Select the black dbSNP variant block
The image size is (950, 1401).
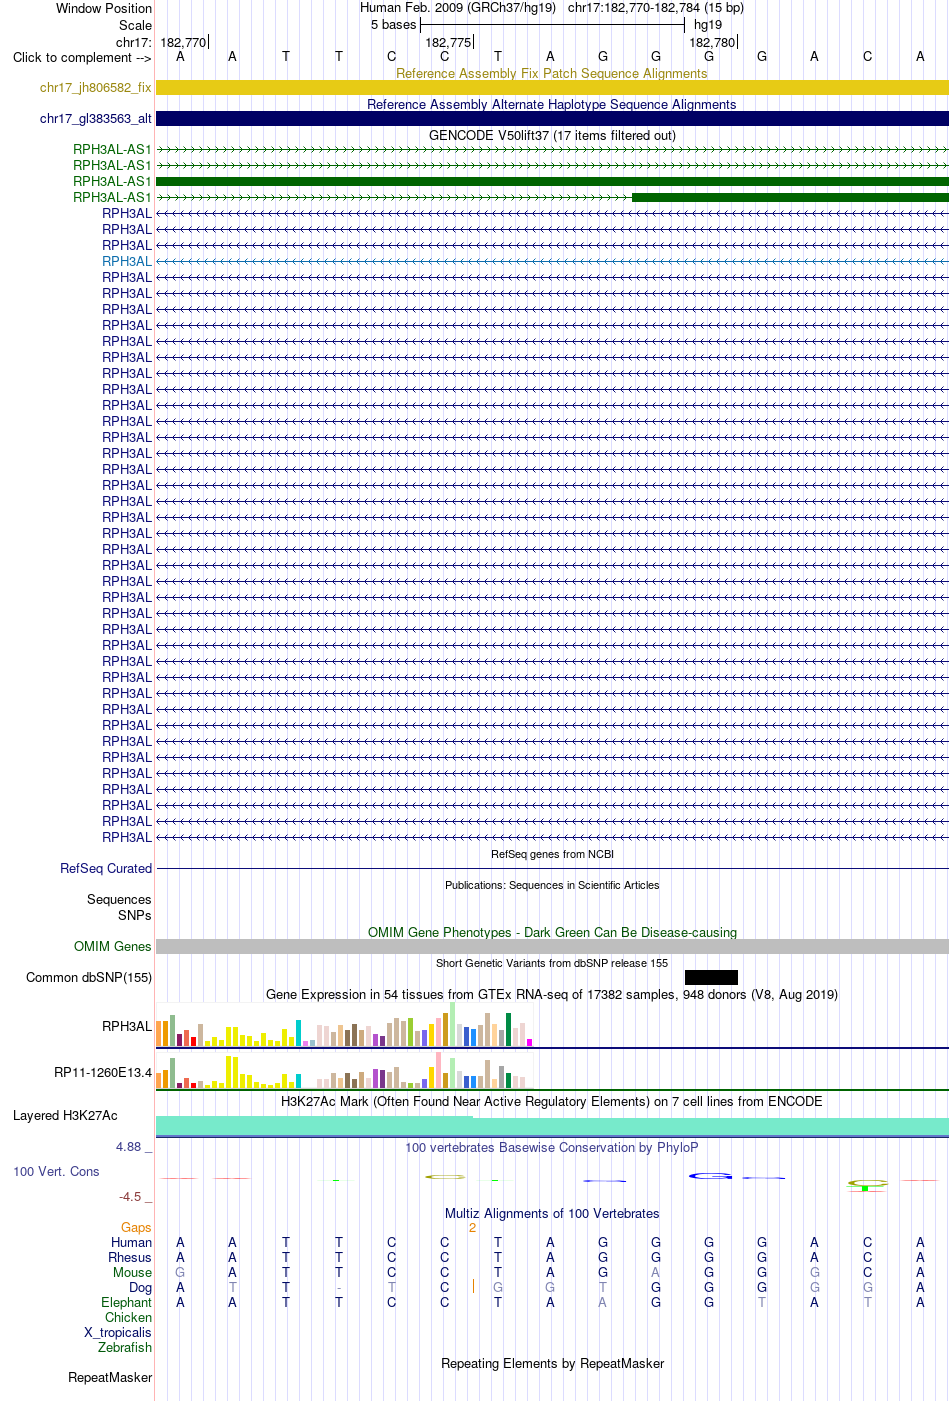[711, 977]
